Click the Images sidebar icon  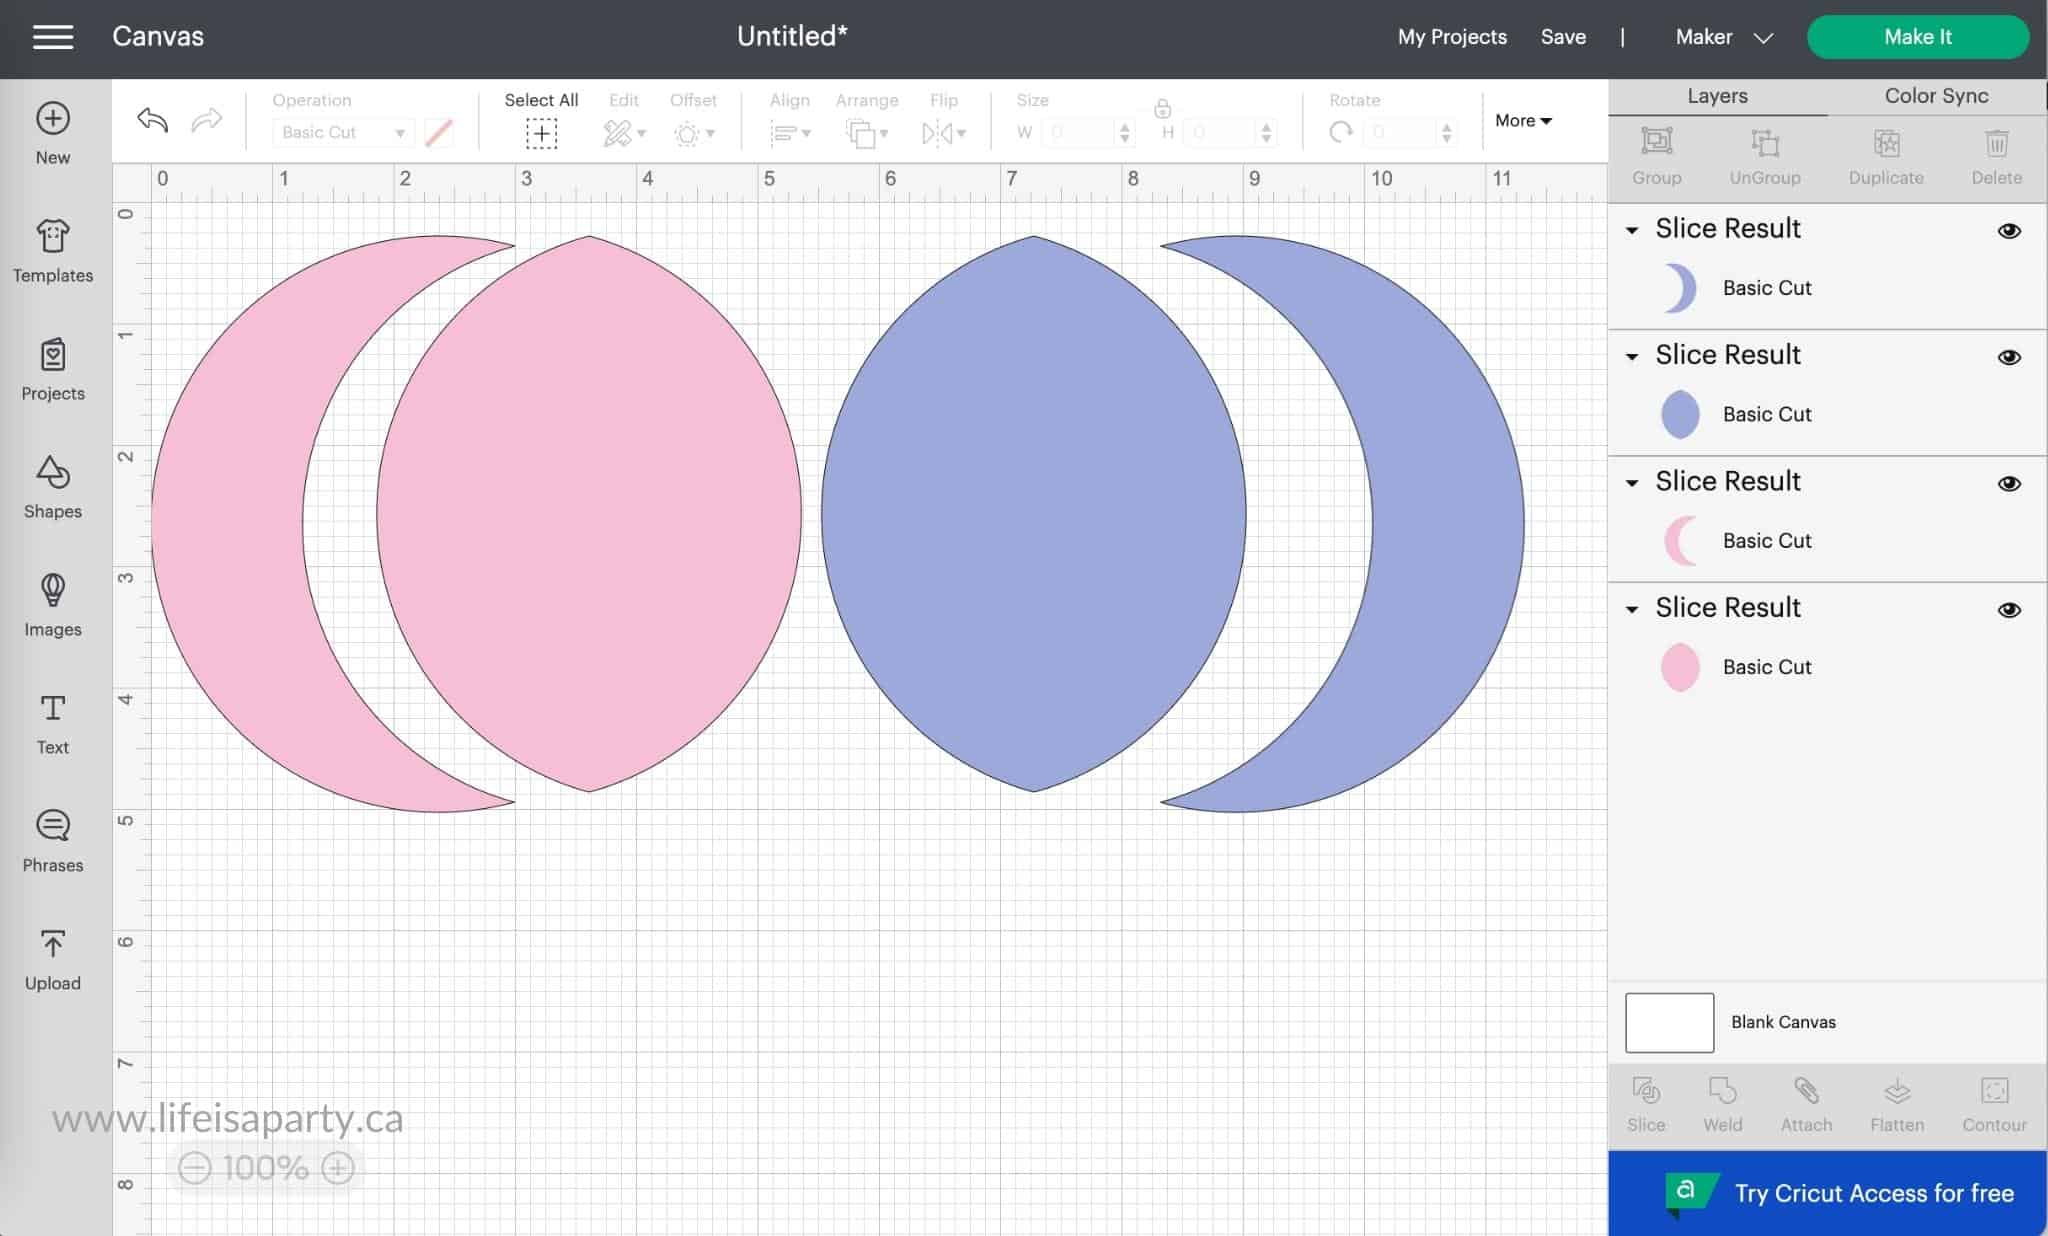[x=53, y=606]
